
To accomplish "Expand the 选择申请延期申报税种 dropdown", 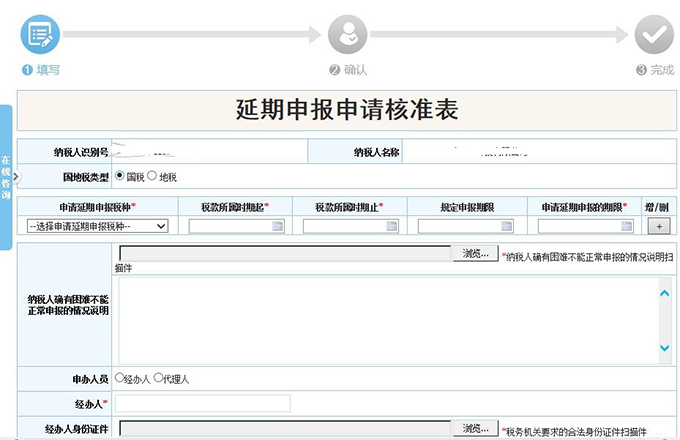I will (x=97, y=226).
